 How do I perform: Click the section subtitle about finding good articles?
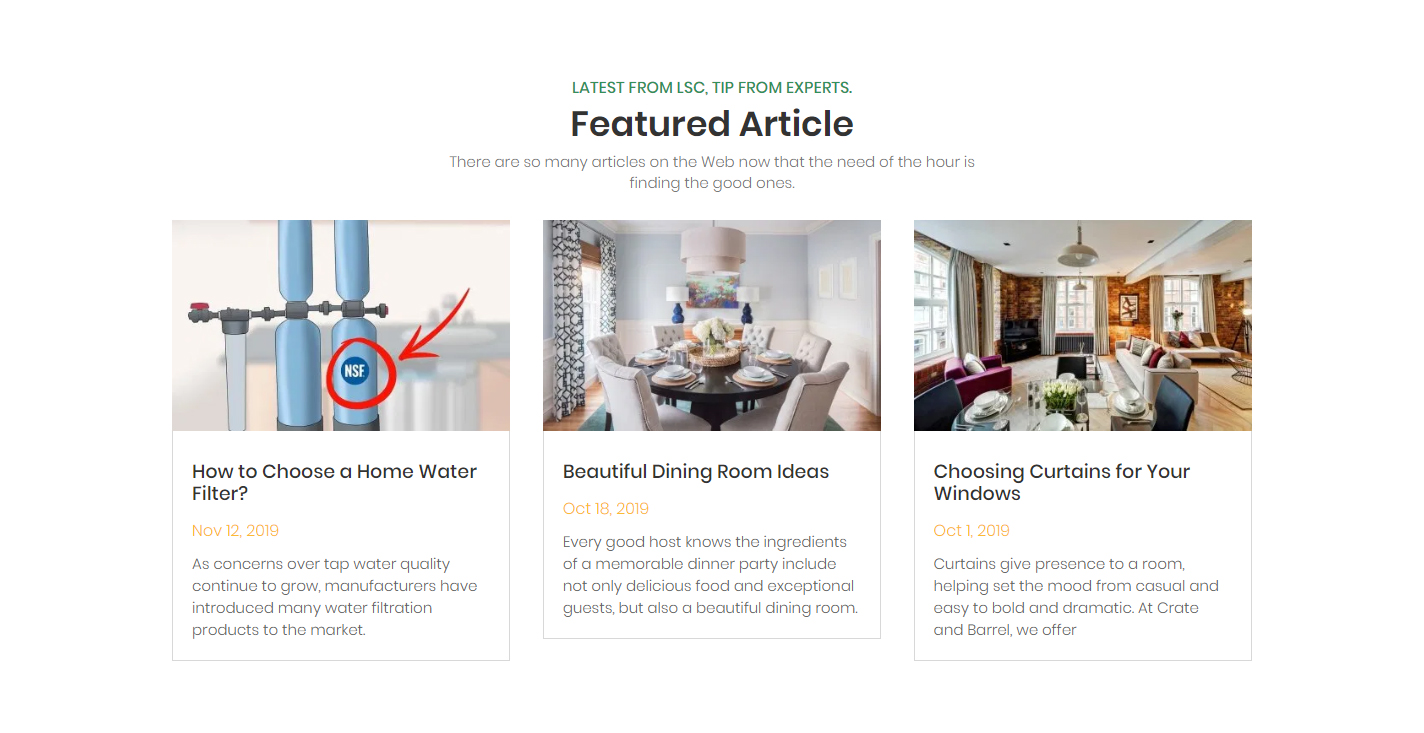point(712,172)
